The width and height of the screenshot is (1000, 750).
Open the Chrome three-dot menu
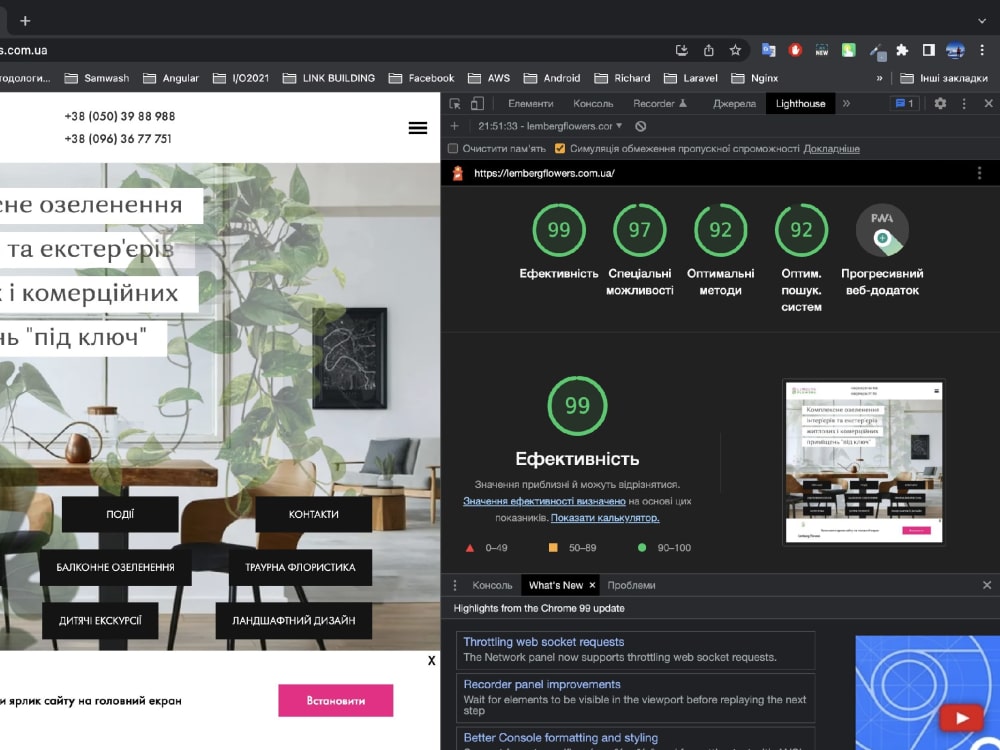pyautogui.click(x=982, y=50)
